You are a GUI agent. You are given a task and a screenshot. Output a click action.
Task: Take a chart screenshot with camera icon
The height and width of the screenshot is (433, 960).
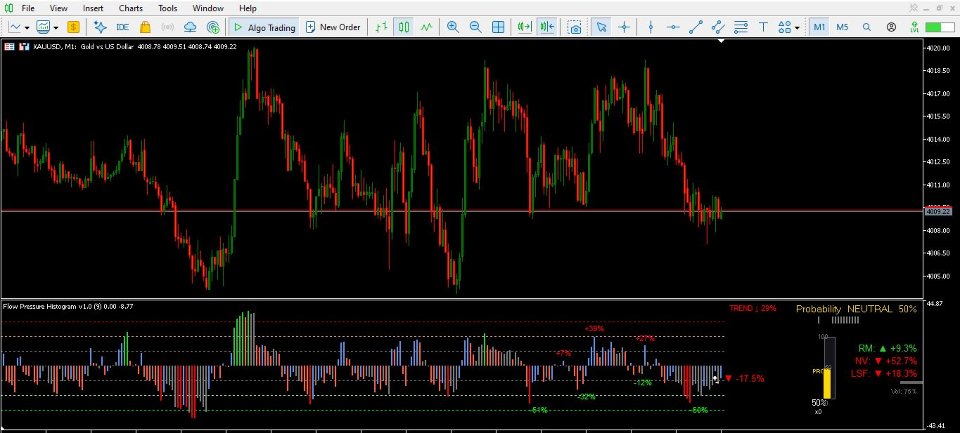574,28
